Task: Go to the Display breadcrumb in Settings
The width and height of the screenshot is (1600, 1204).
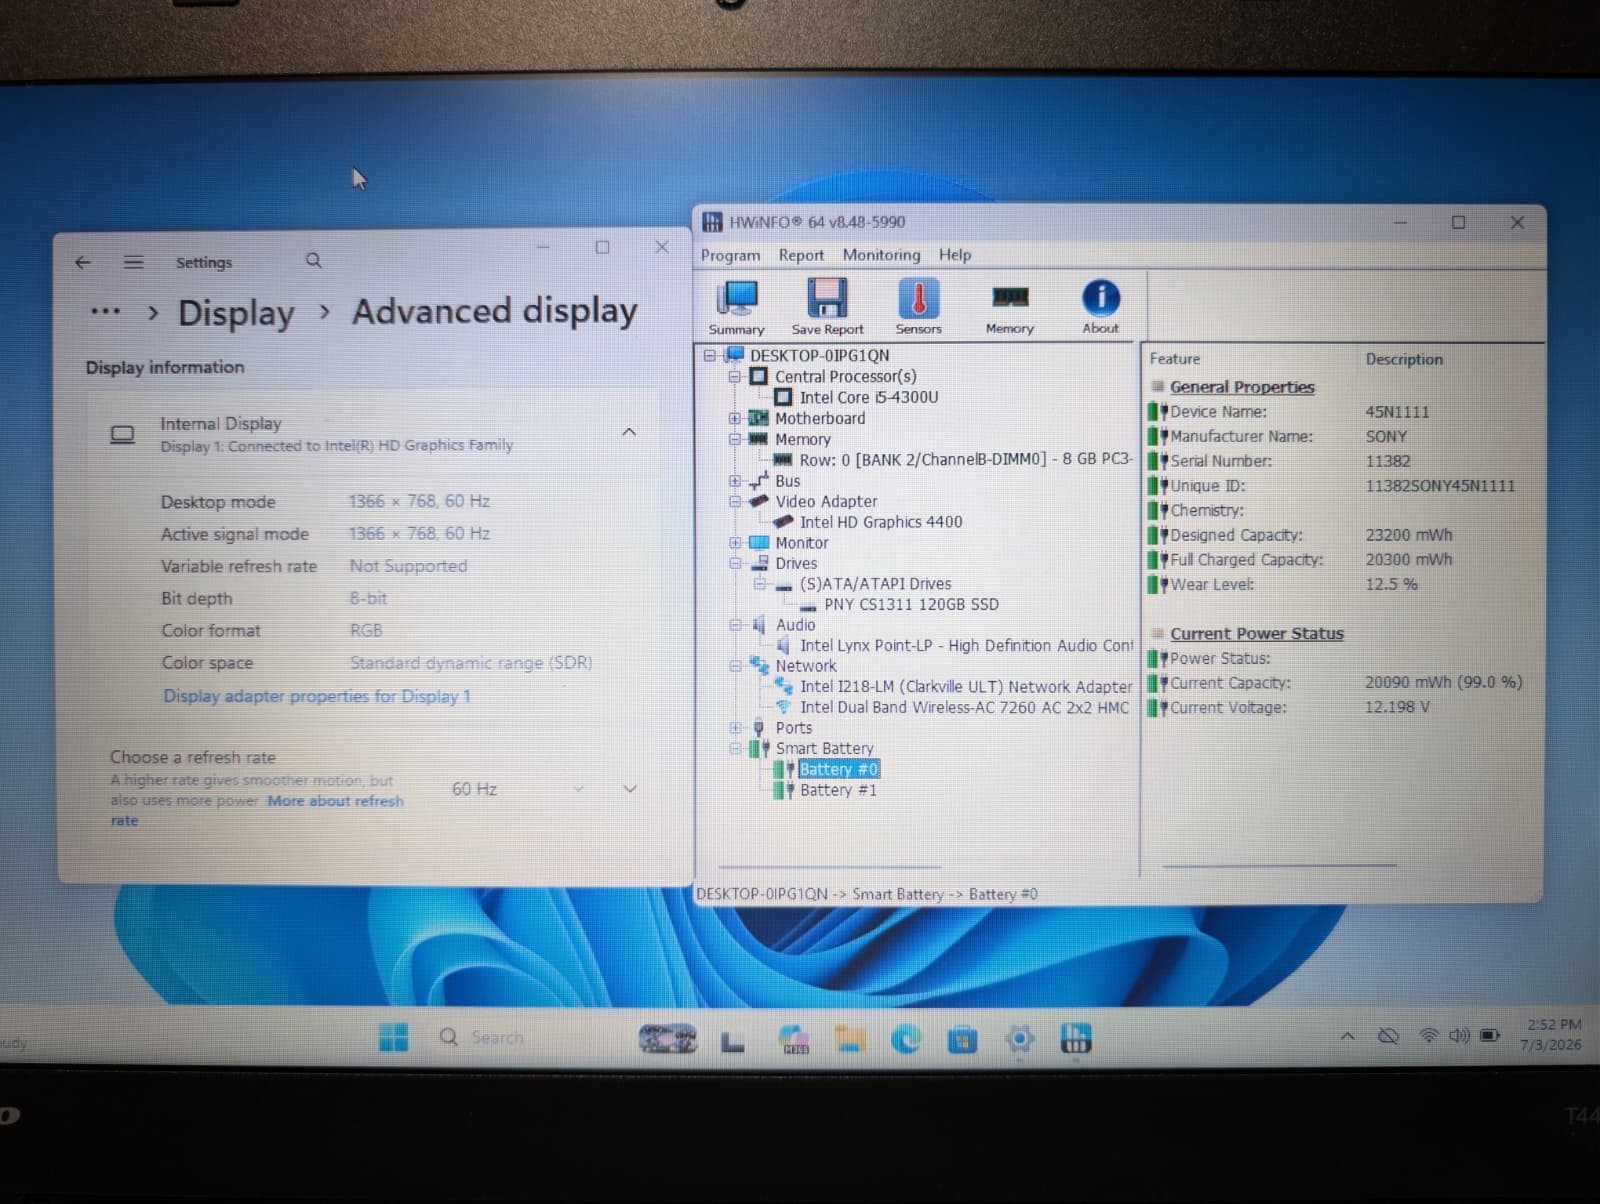Action: (236, 313)
